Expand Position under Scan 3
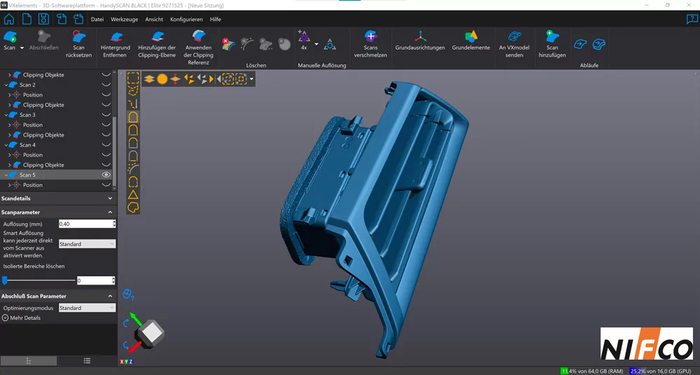The image size is (700, 375). (10, 125)
